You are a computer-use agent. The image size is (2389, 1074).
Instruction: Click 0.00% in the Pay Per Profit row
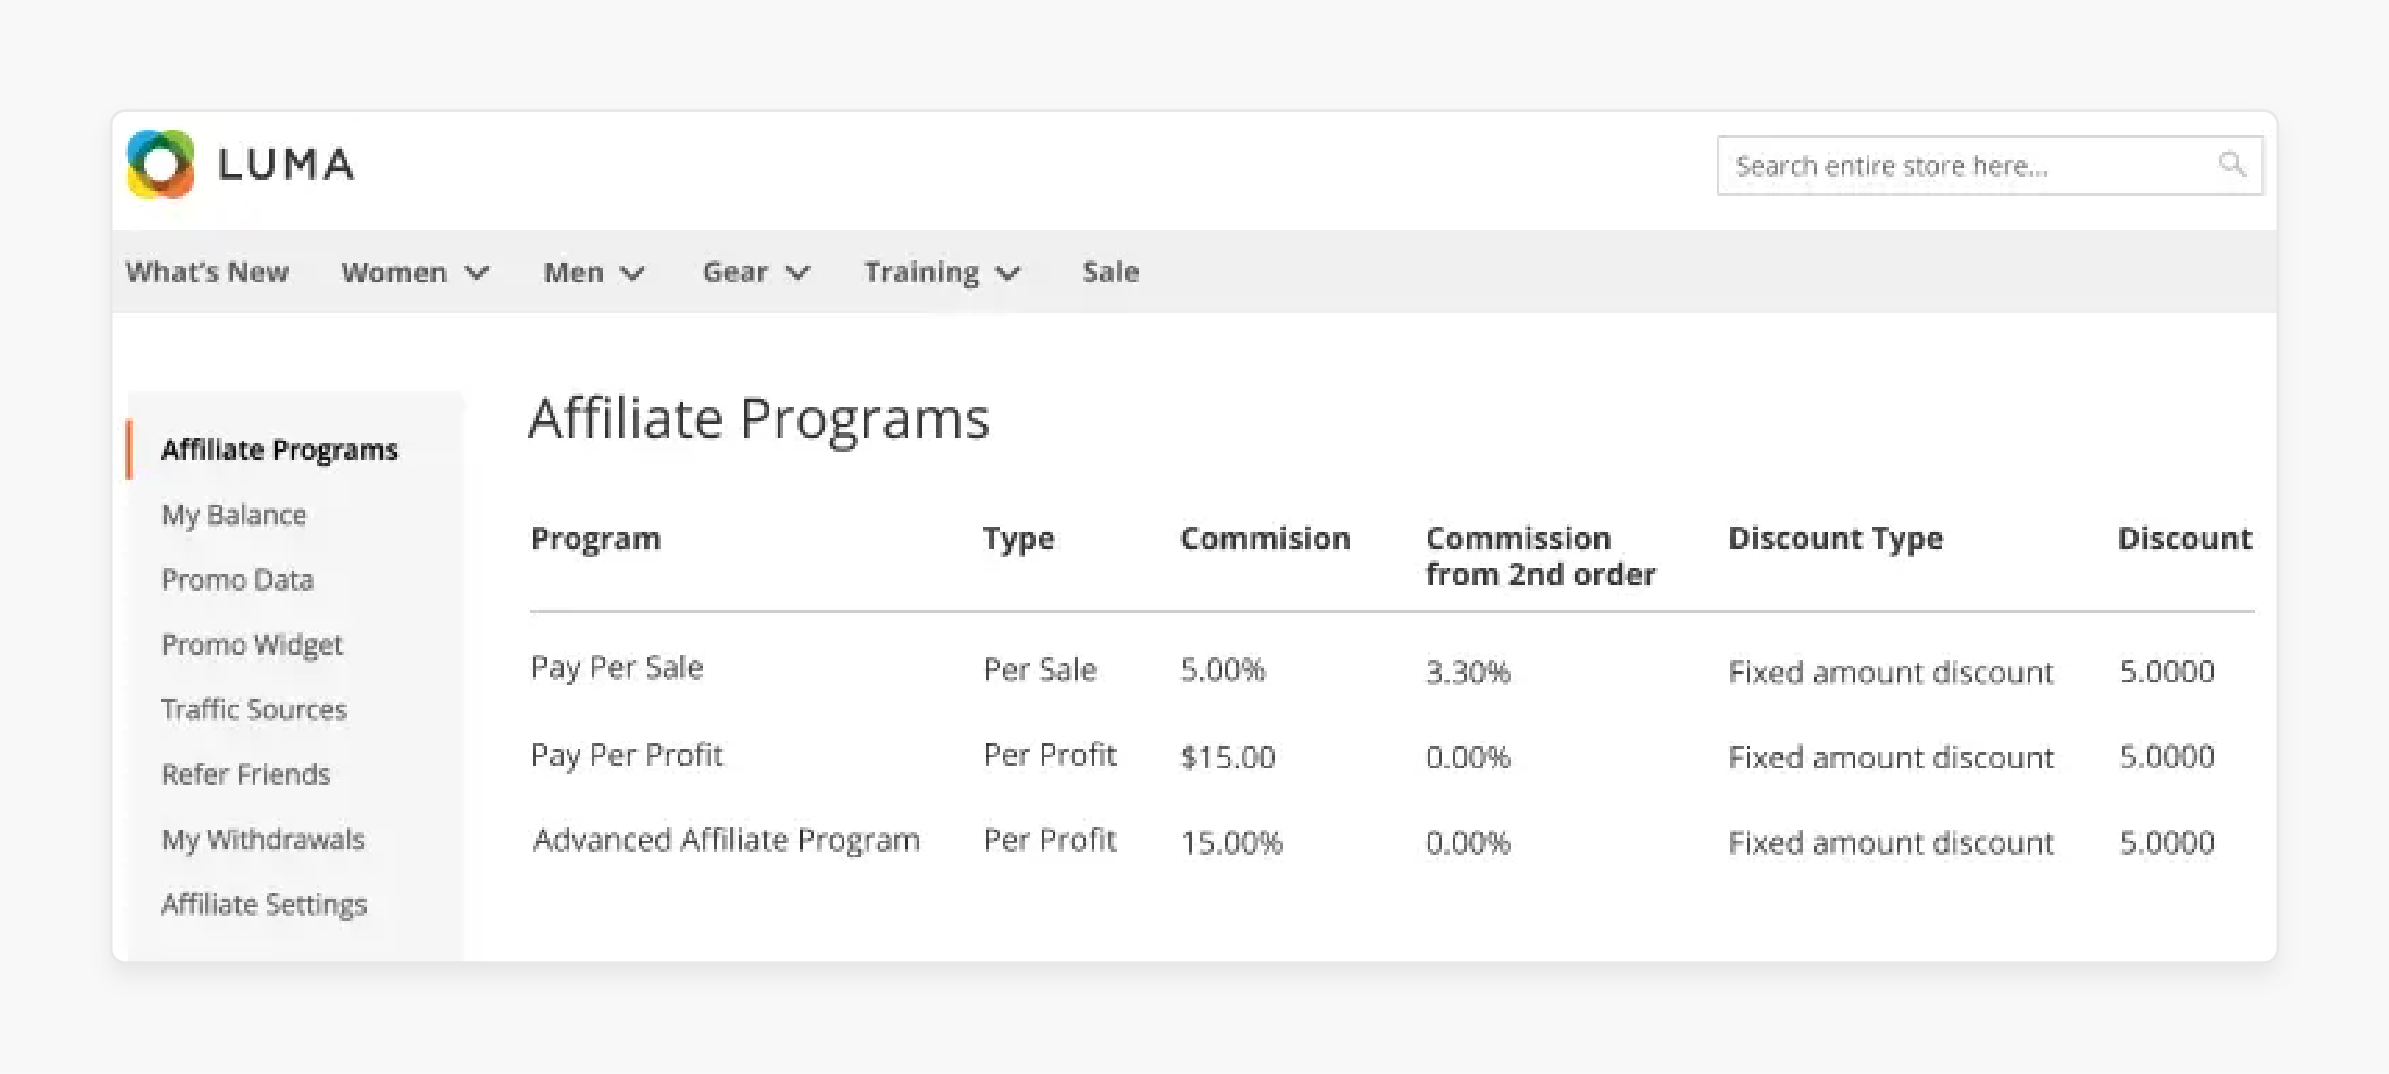click(x=1468, y=757)
